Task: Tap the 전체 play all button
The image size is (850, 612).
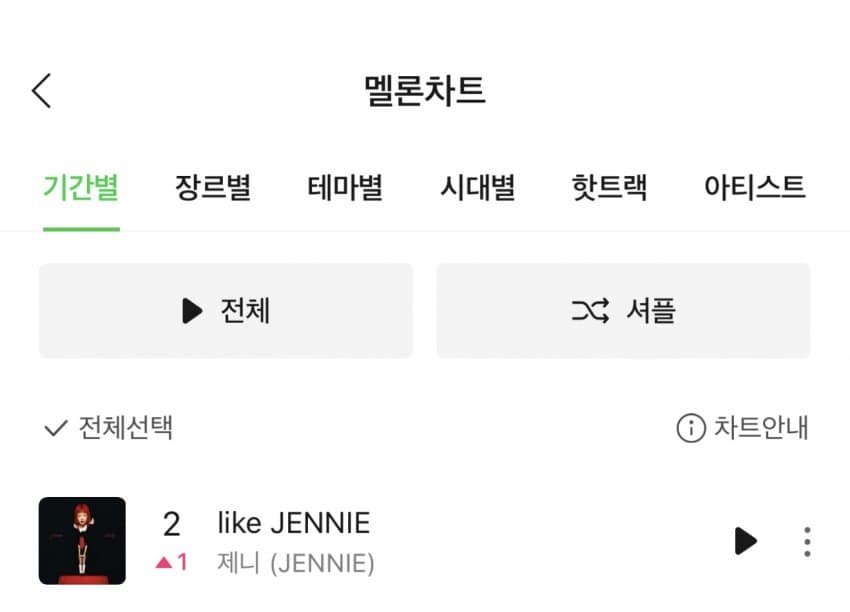Action: [x=226, y=311]
